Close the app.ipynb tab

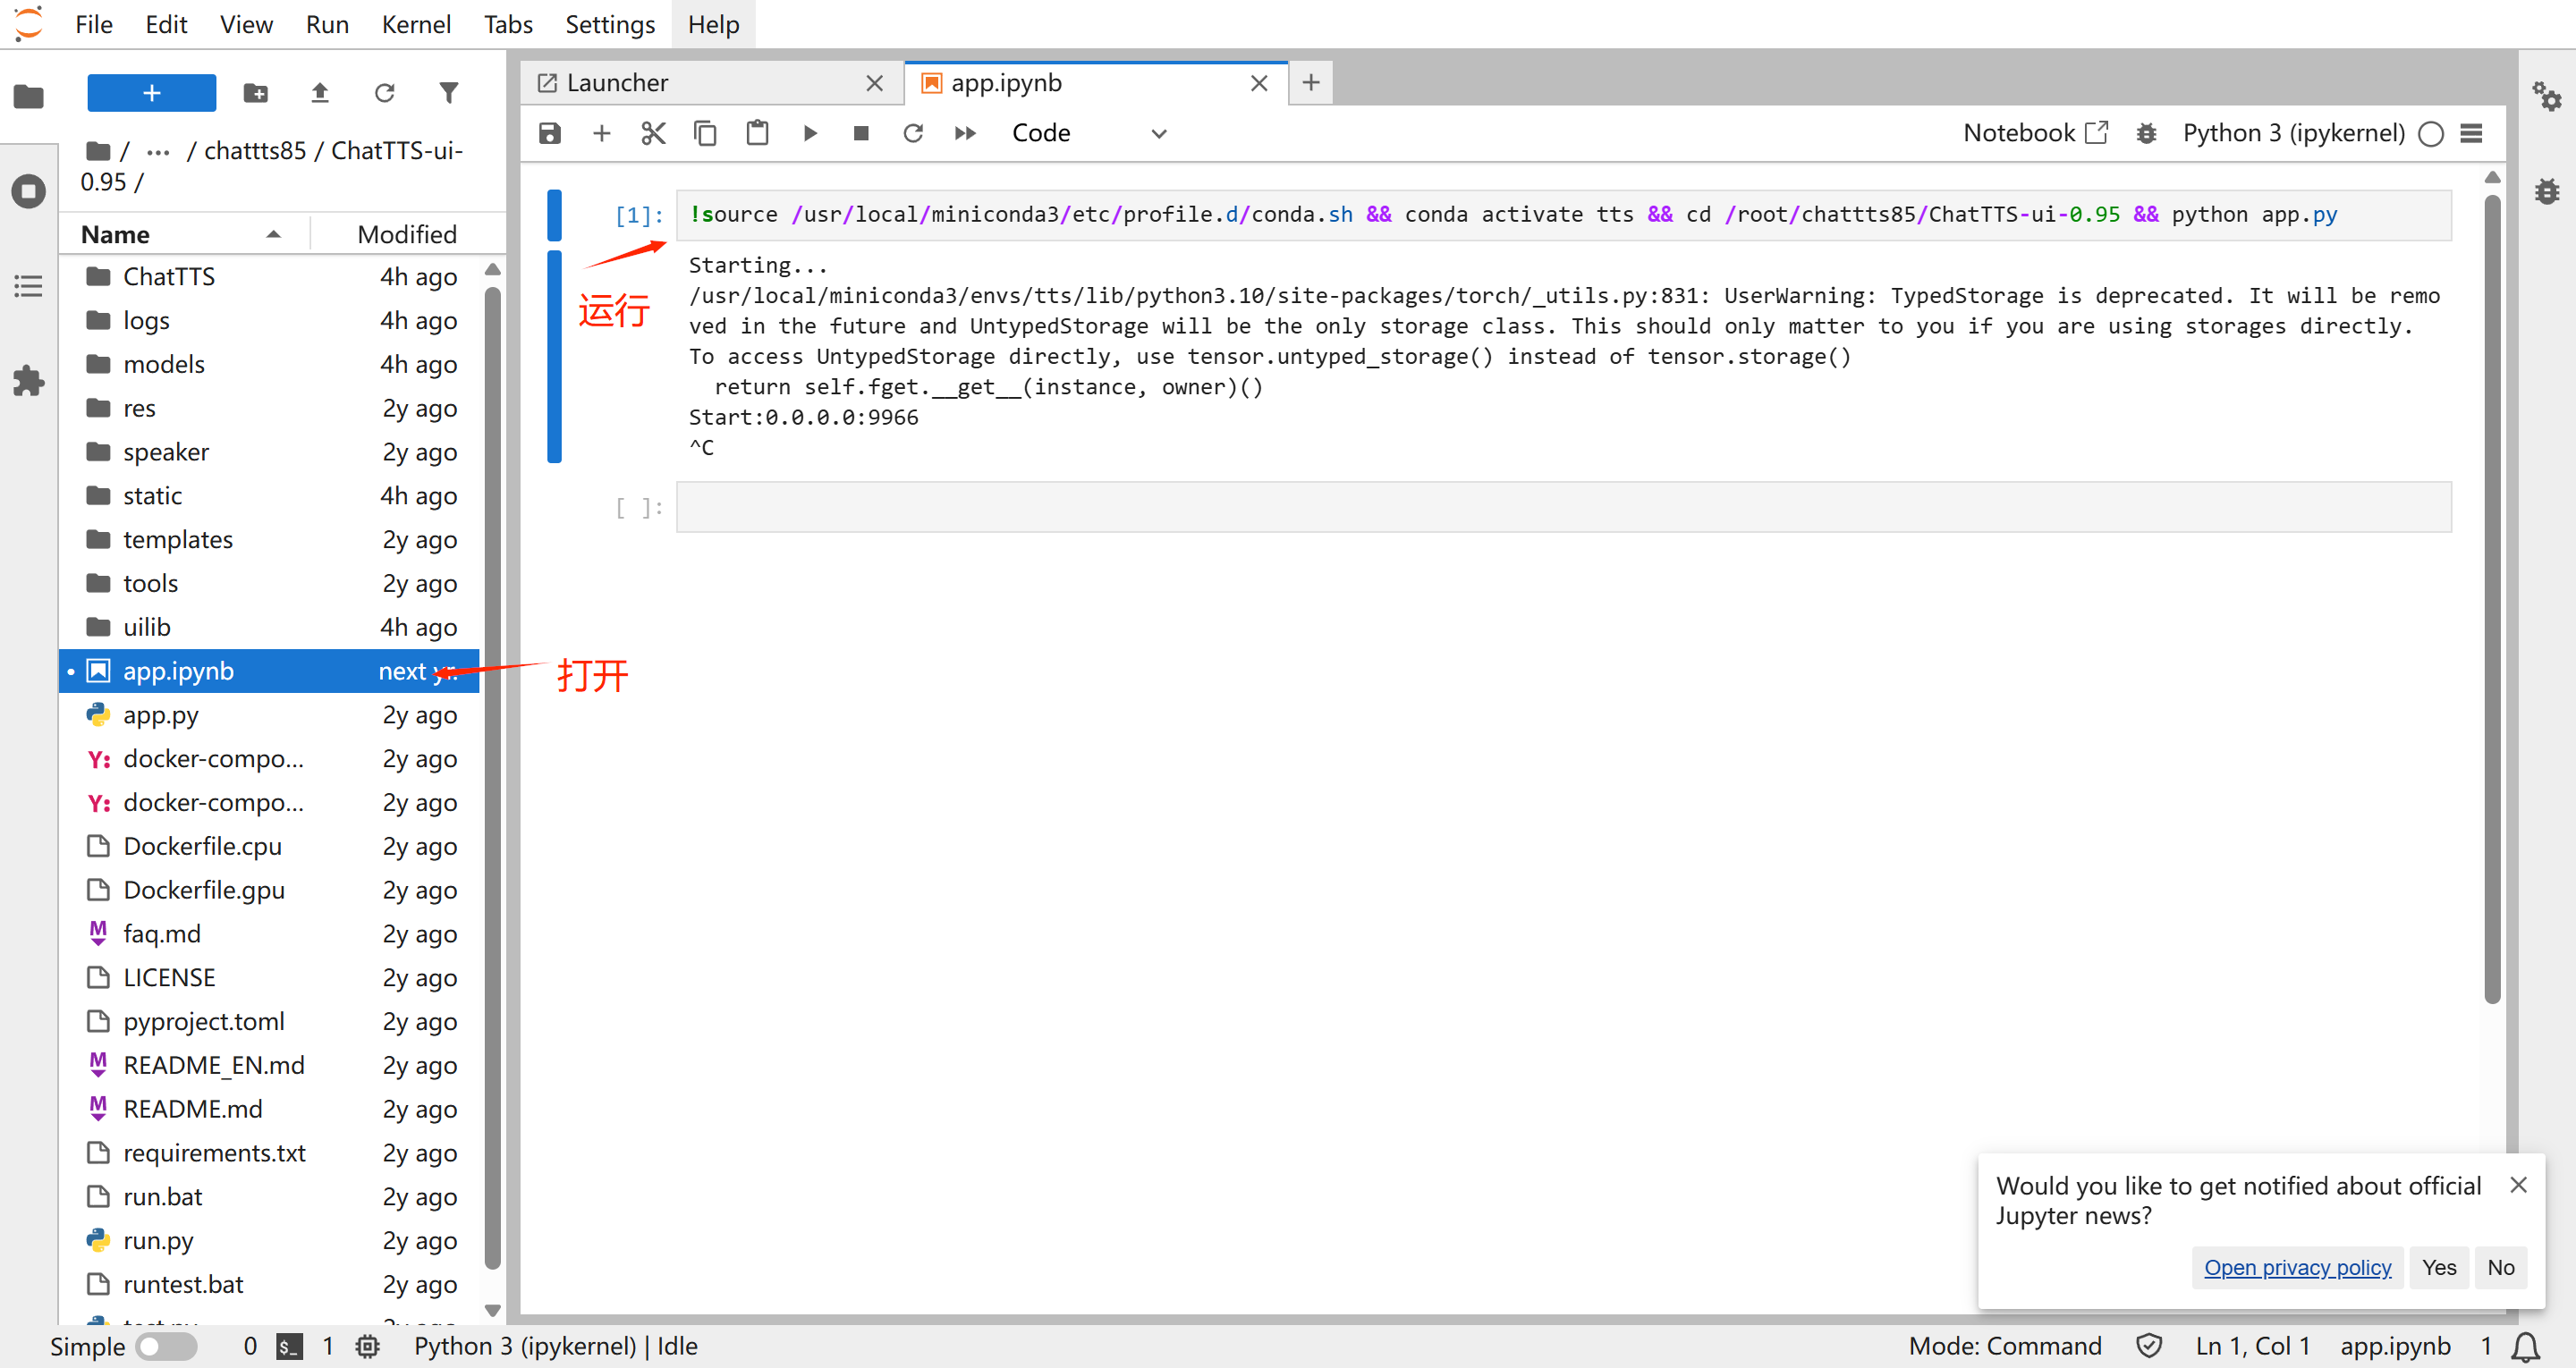click(x=1259, y=83)
